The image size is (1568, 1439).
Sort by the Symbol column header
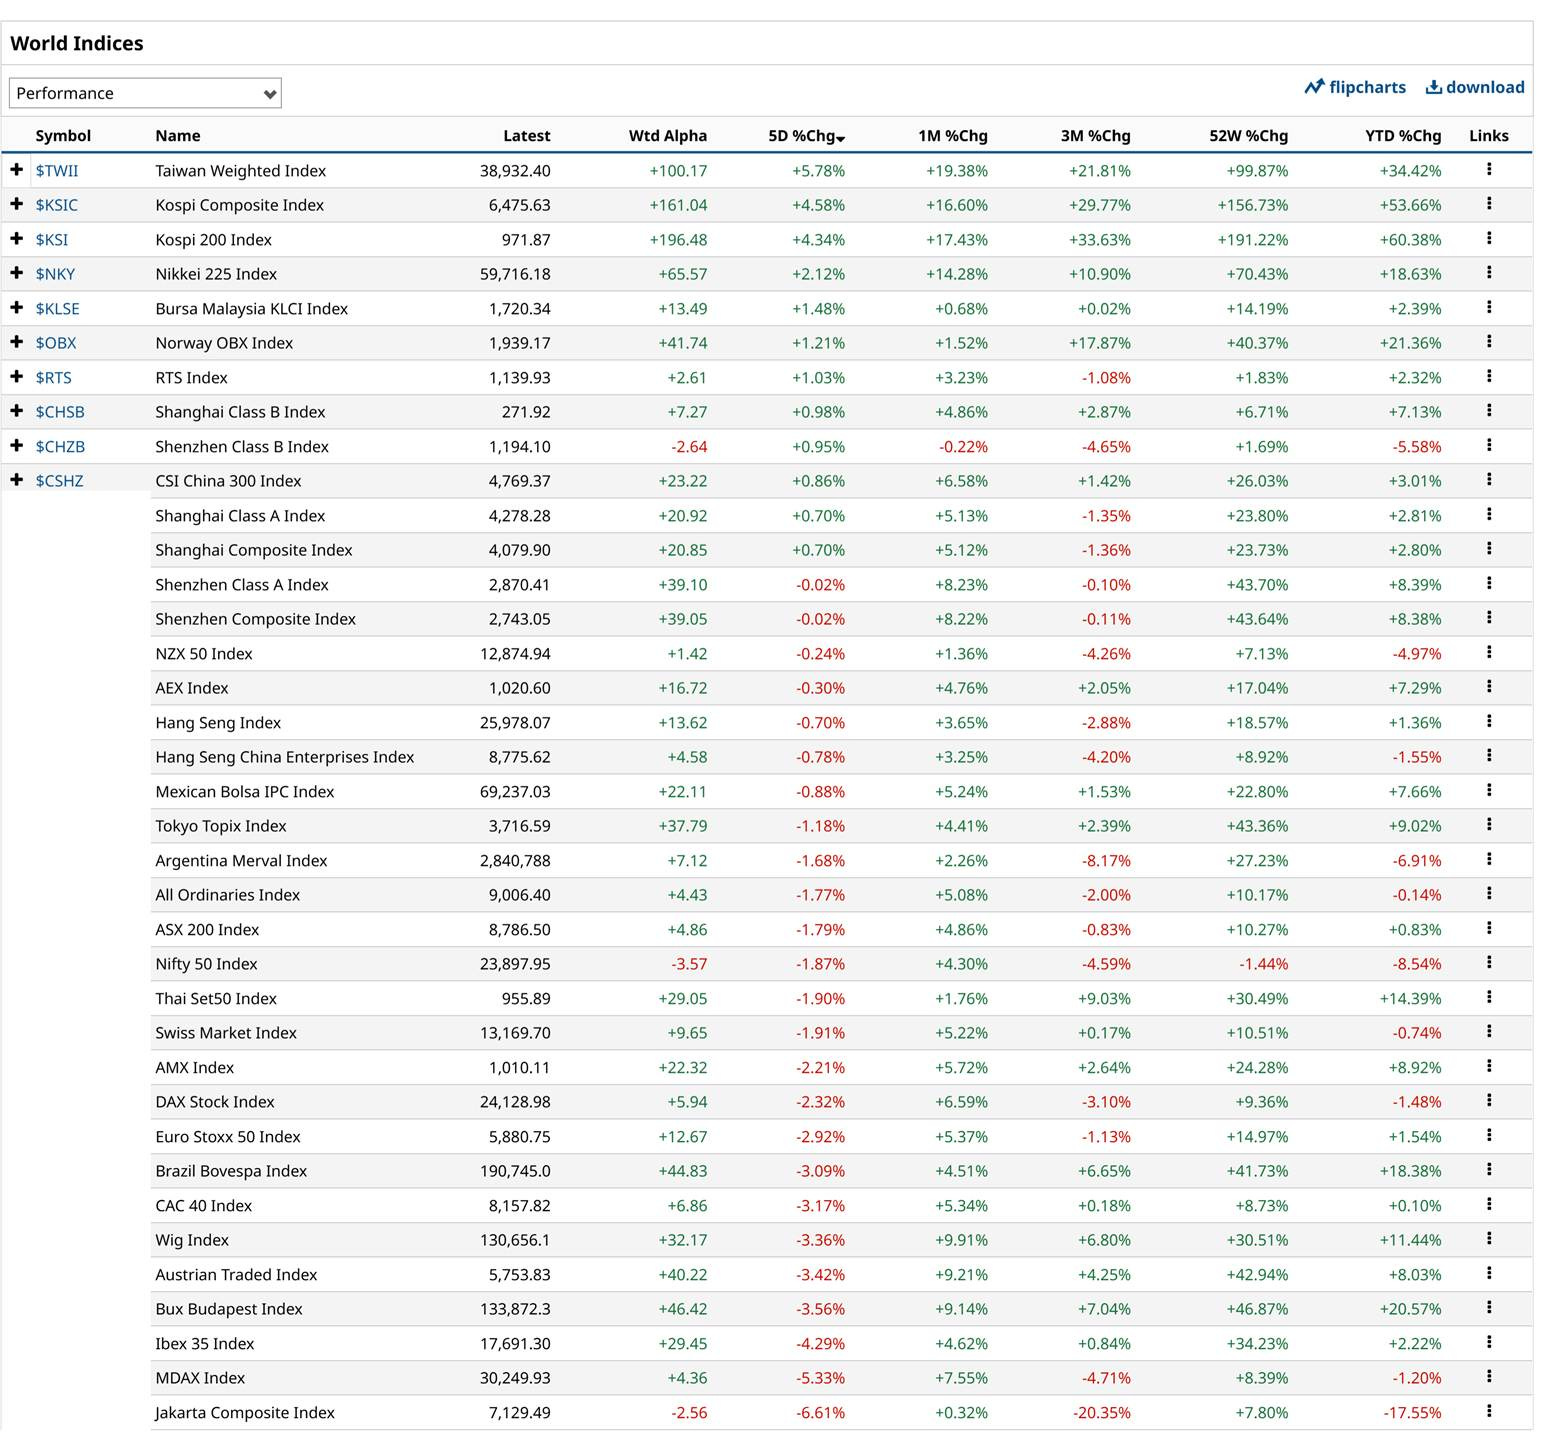(x=63, y=136)
